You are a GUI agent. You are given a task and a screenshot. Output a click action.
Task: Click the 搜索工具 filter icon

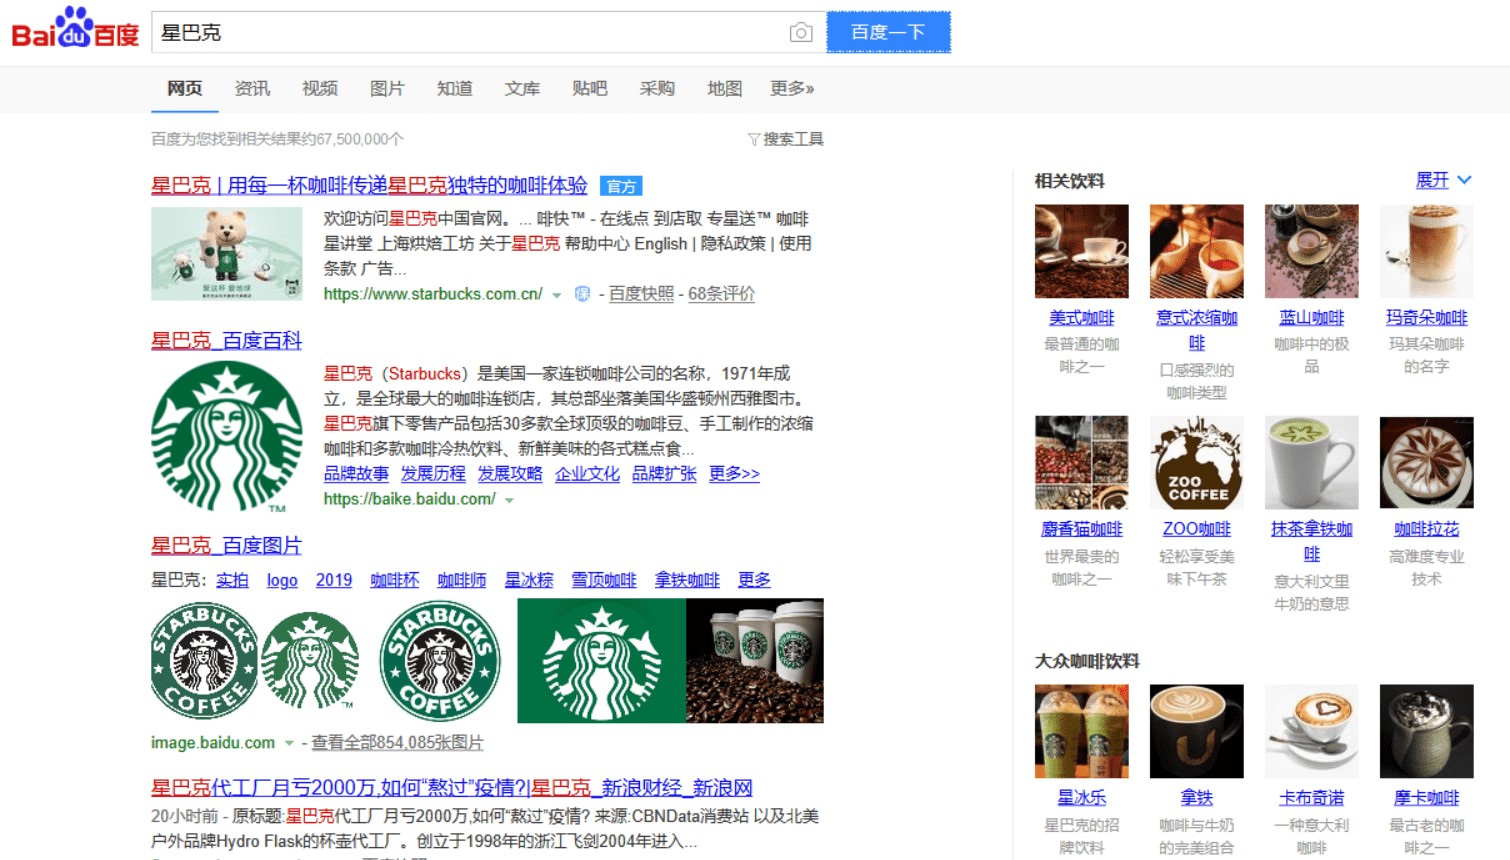(754, 139)
